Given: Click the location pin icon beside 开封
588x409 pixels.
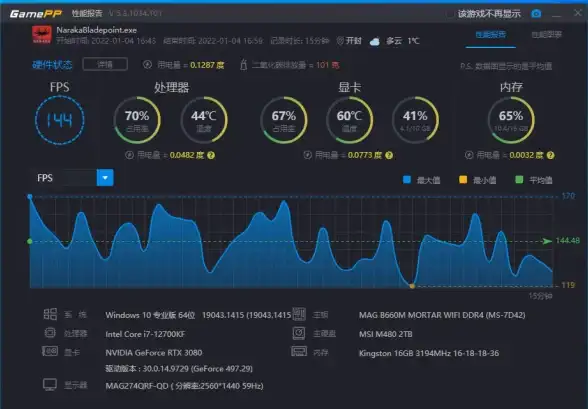Looking at the screenshot, I should pos(340,41).
